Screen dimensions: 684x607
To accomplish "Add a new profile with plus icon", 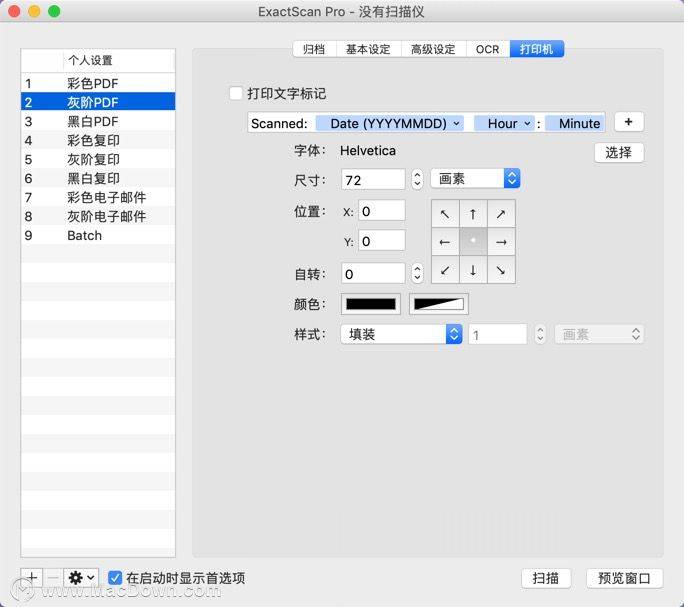I will coord(32,578).
